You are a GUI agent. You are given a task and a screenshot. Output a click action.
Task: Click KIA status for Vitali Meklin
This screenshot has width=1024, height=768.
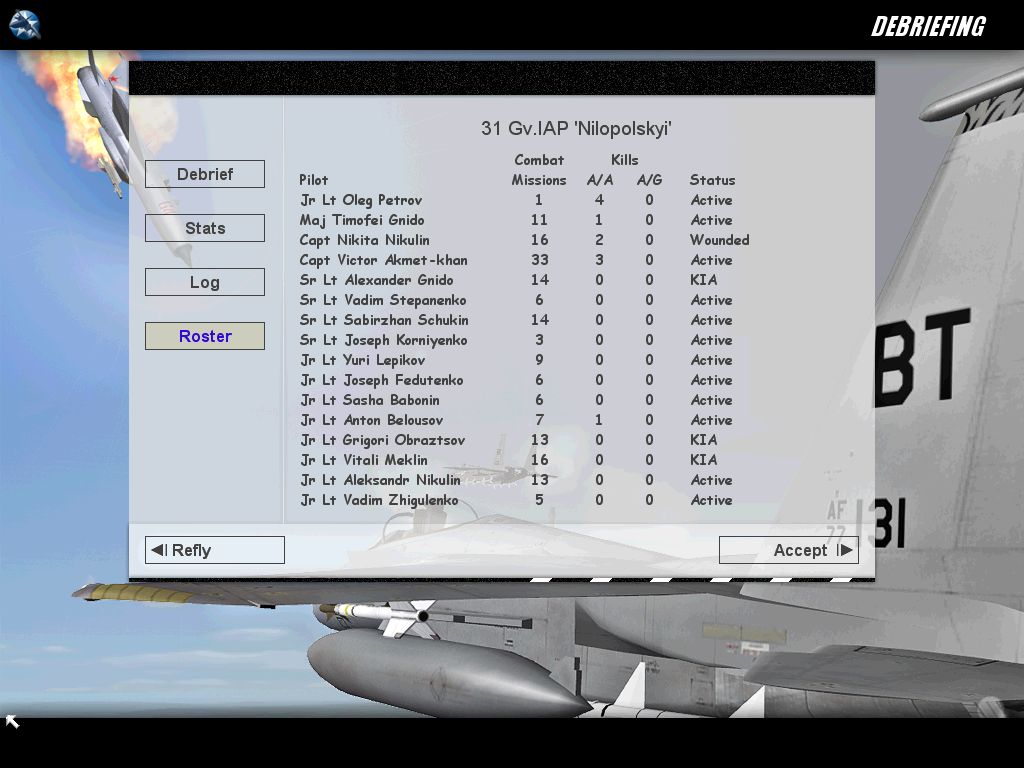(703, 460)
